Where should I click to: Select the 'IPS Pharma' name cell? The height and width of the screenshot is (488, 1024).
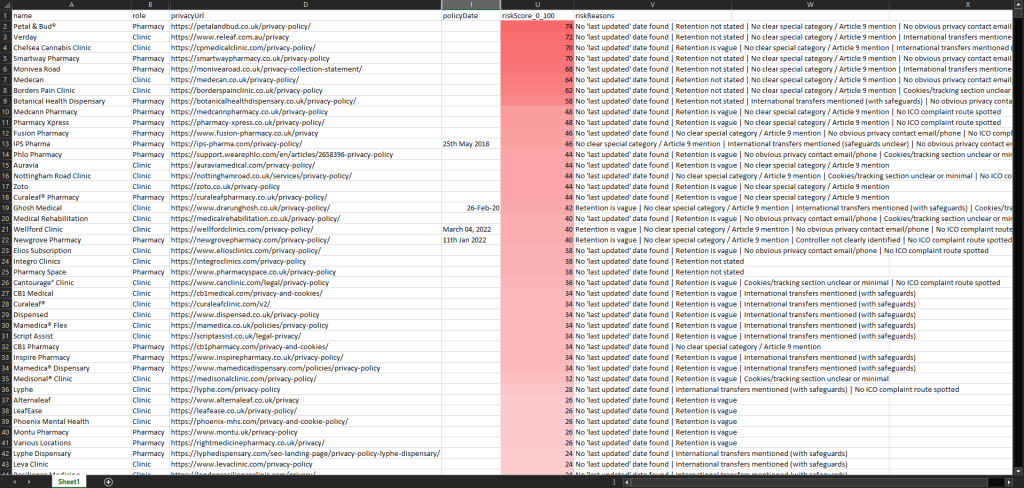pos(71,144)
